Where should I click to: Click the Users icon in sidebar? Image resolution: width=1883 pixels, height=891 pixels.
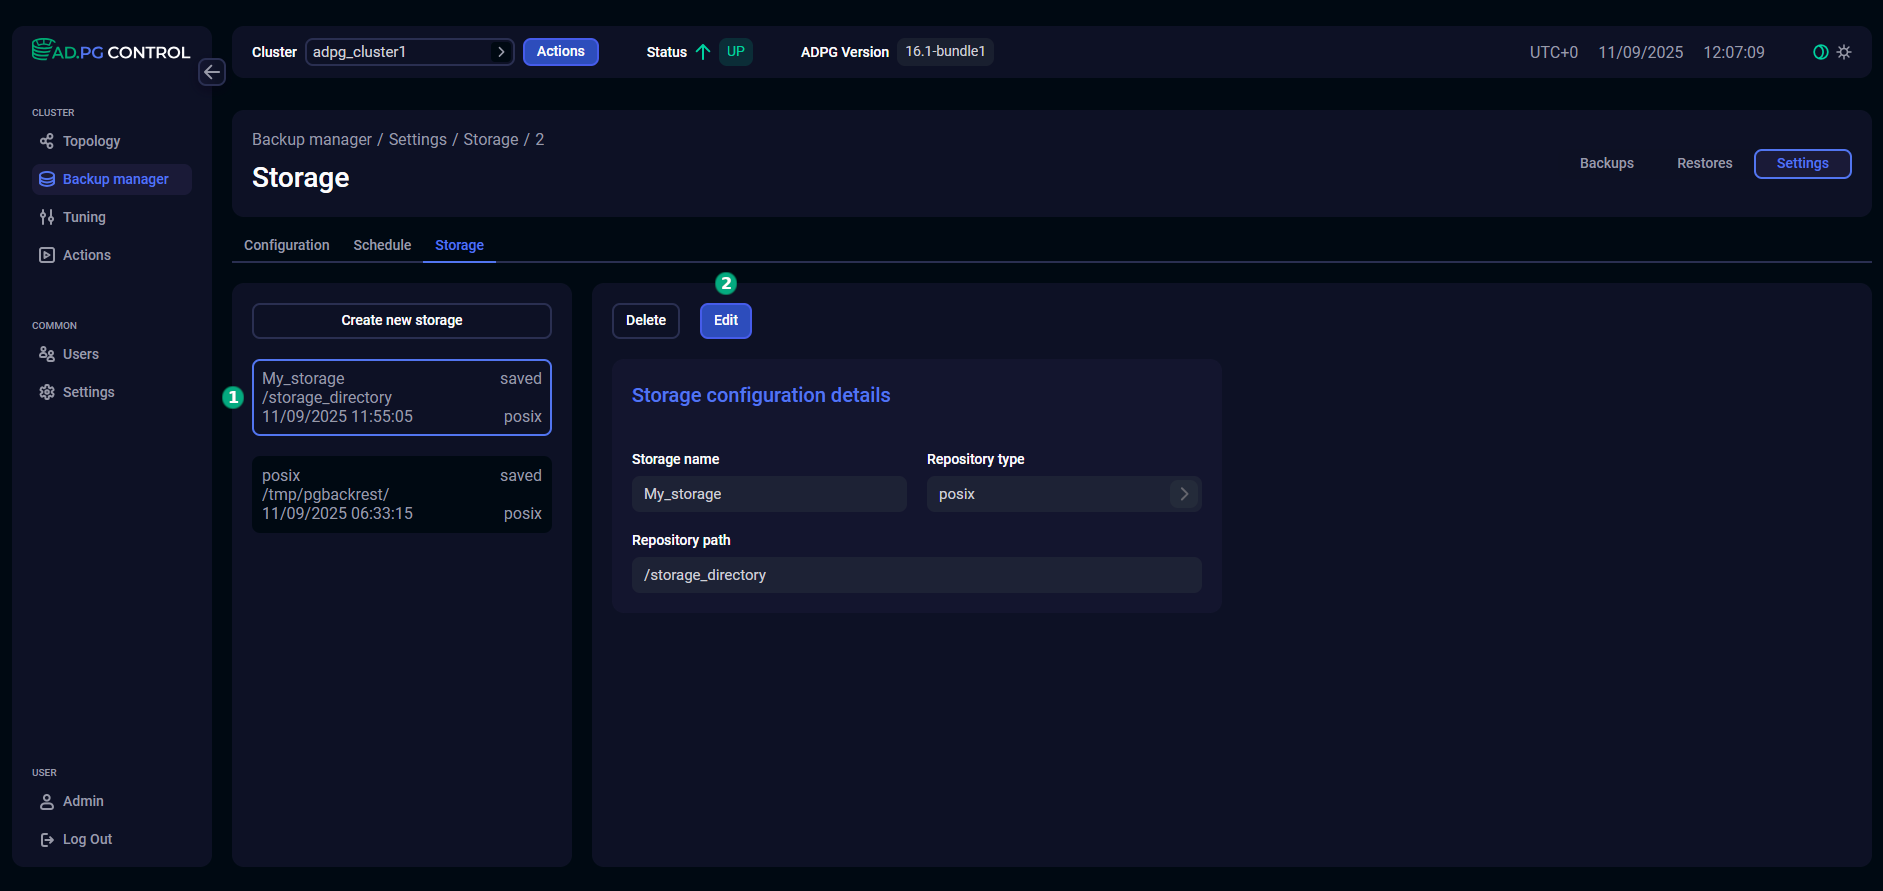(47, 354)
